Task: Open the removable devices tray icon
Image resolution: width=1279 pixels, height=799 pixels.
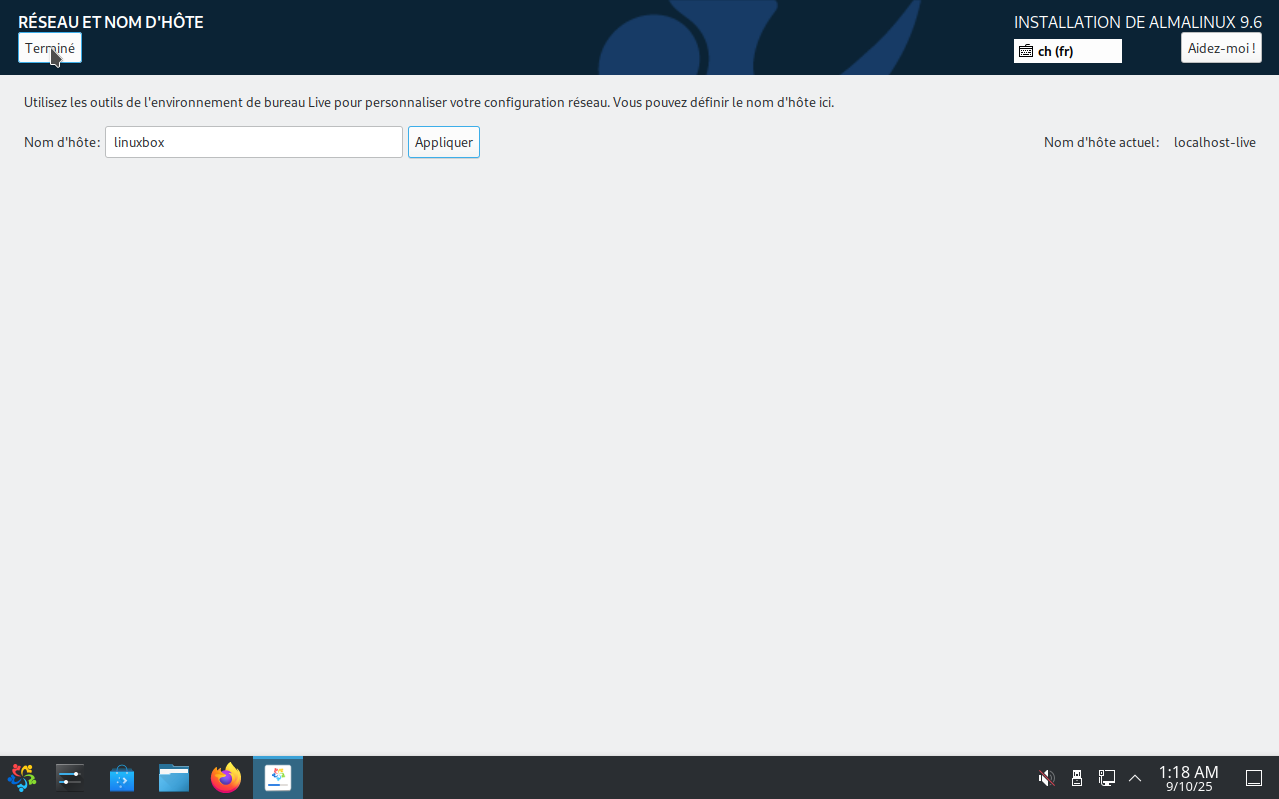Action: pos(1077,777)
